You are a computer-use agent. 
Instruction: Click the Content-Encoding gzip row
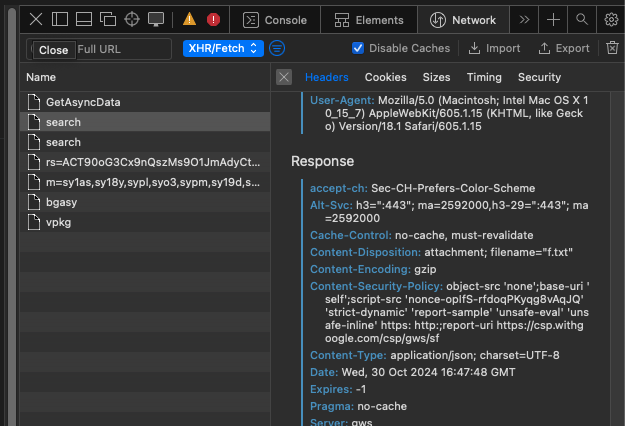[373, 269]
